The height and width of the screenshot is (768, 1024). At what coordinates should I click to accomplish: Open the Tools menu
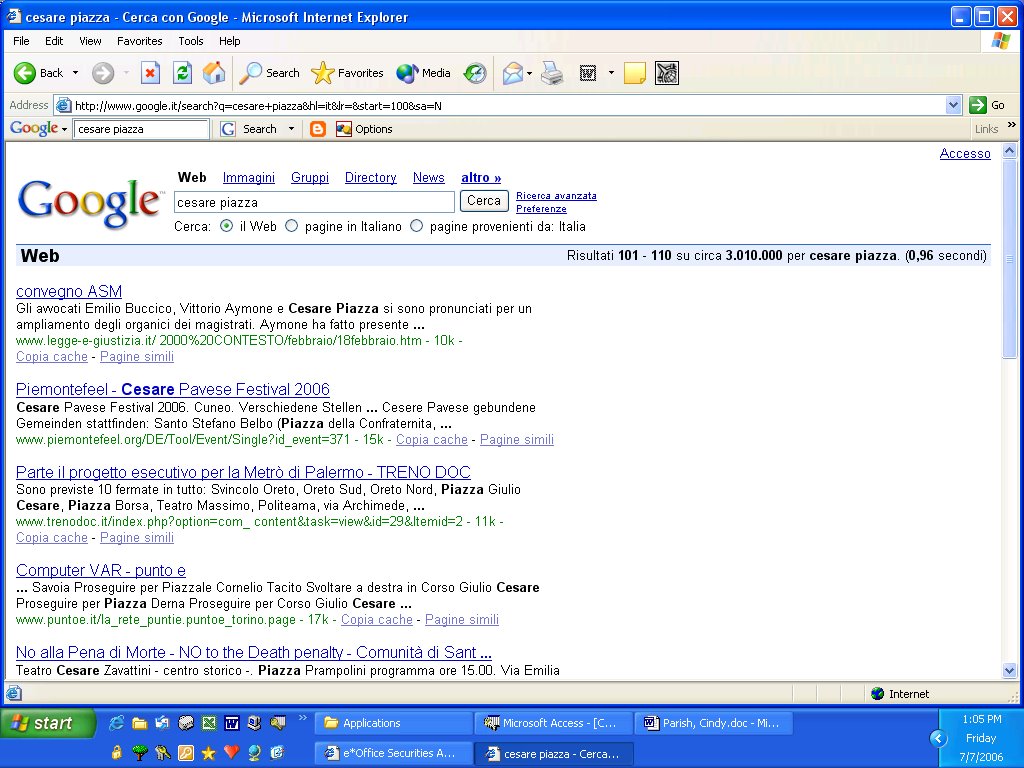(191, 40)
